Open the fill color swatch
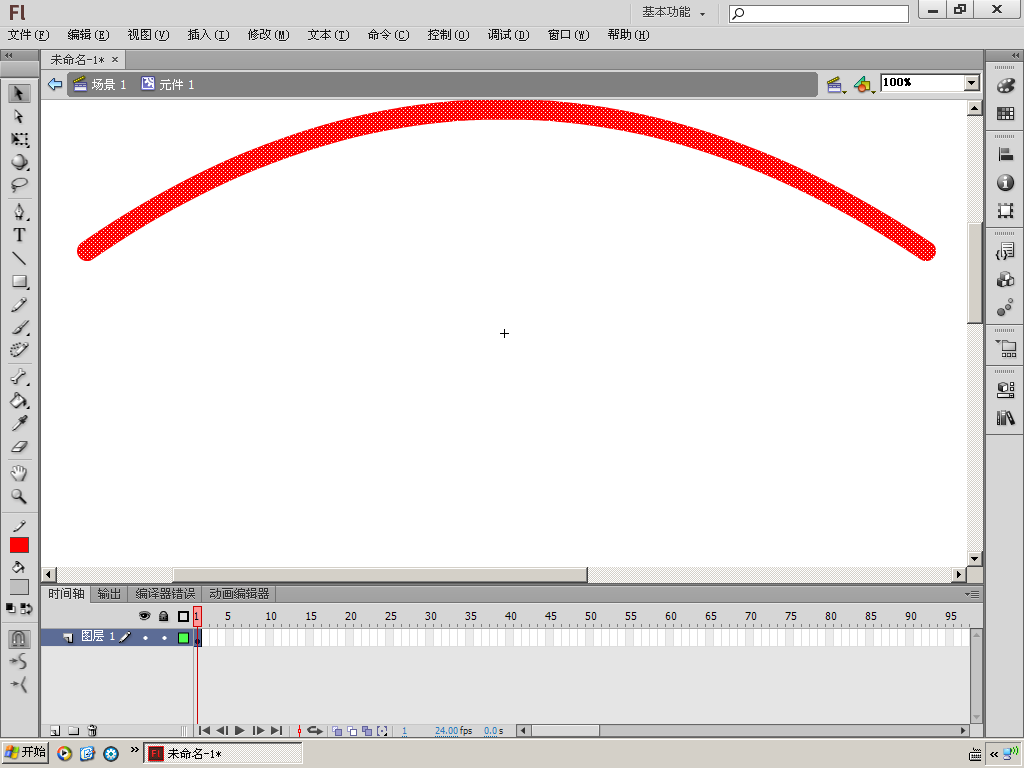Image resolution: width=1024 pixels, height=768 pixels. point(19,586)
